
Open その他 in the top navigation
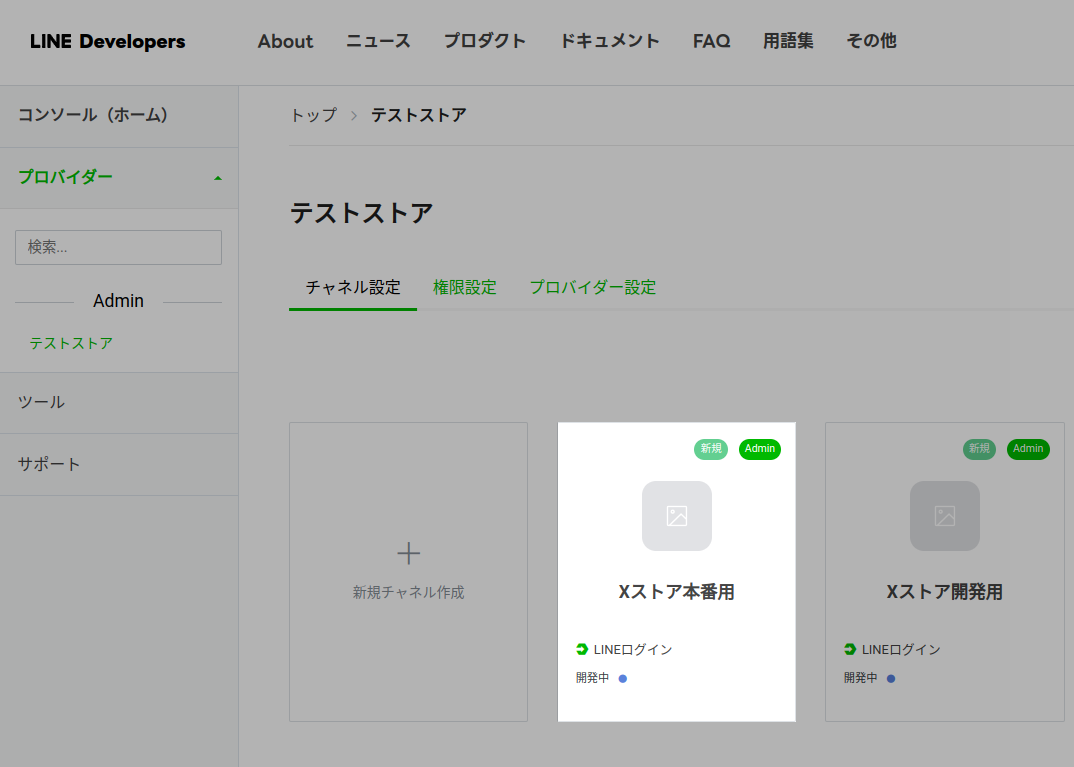point(871,41)
